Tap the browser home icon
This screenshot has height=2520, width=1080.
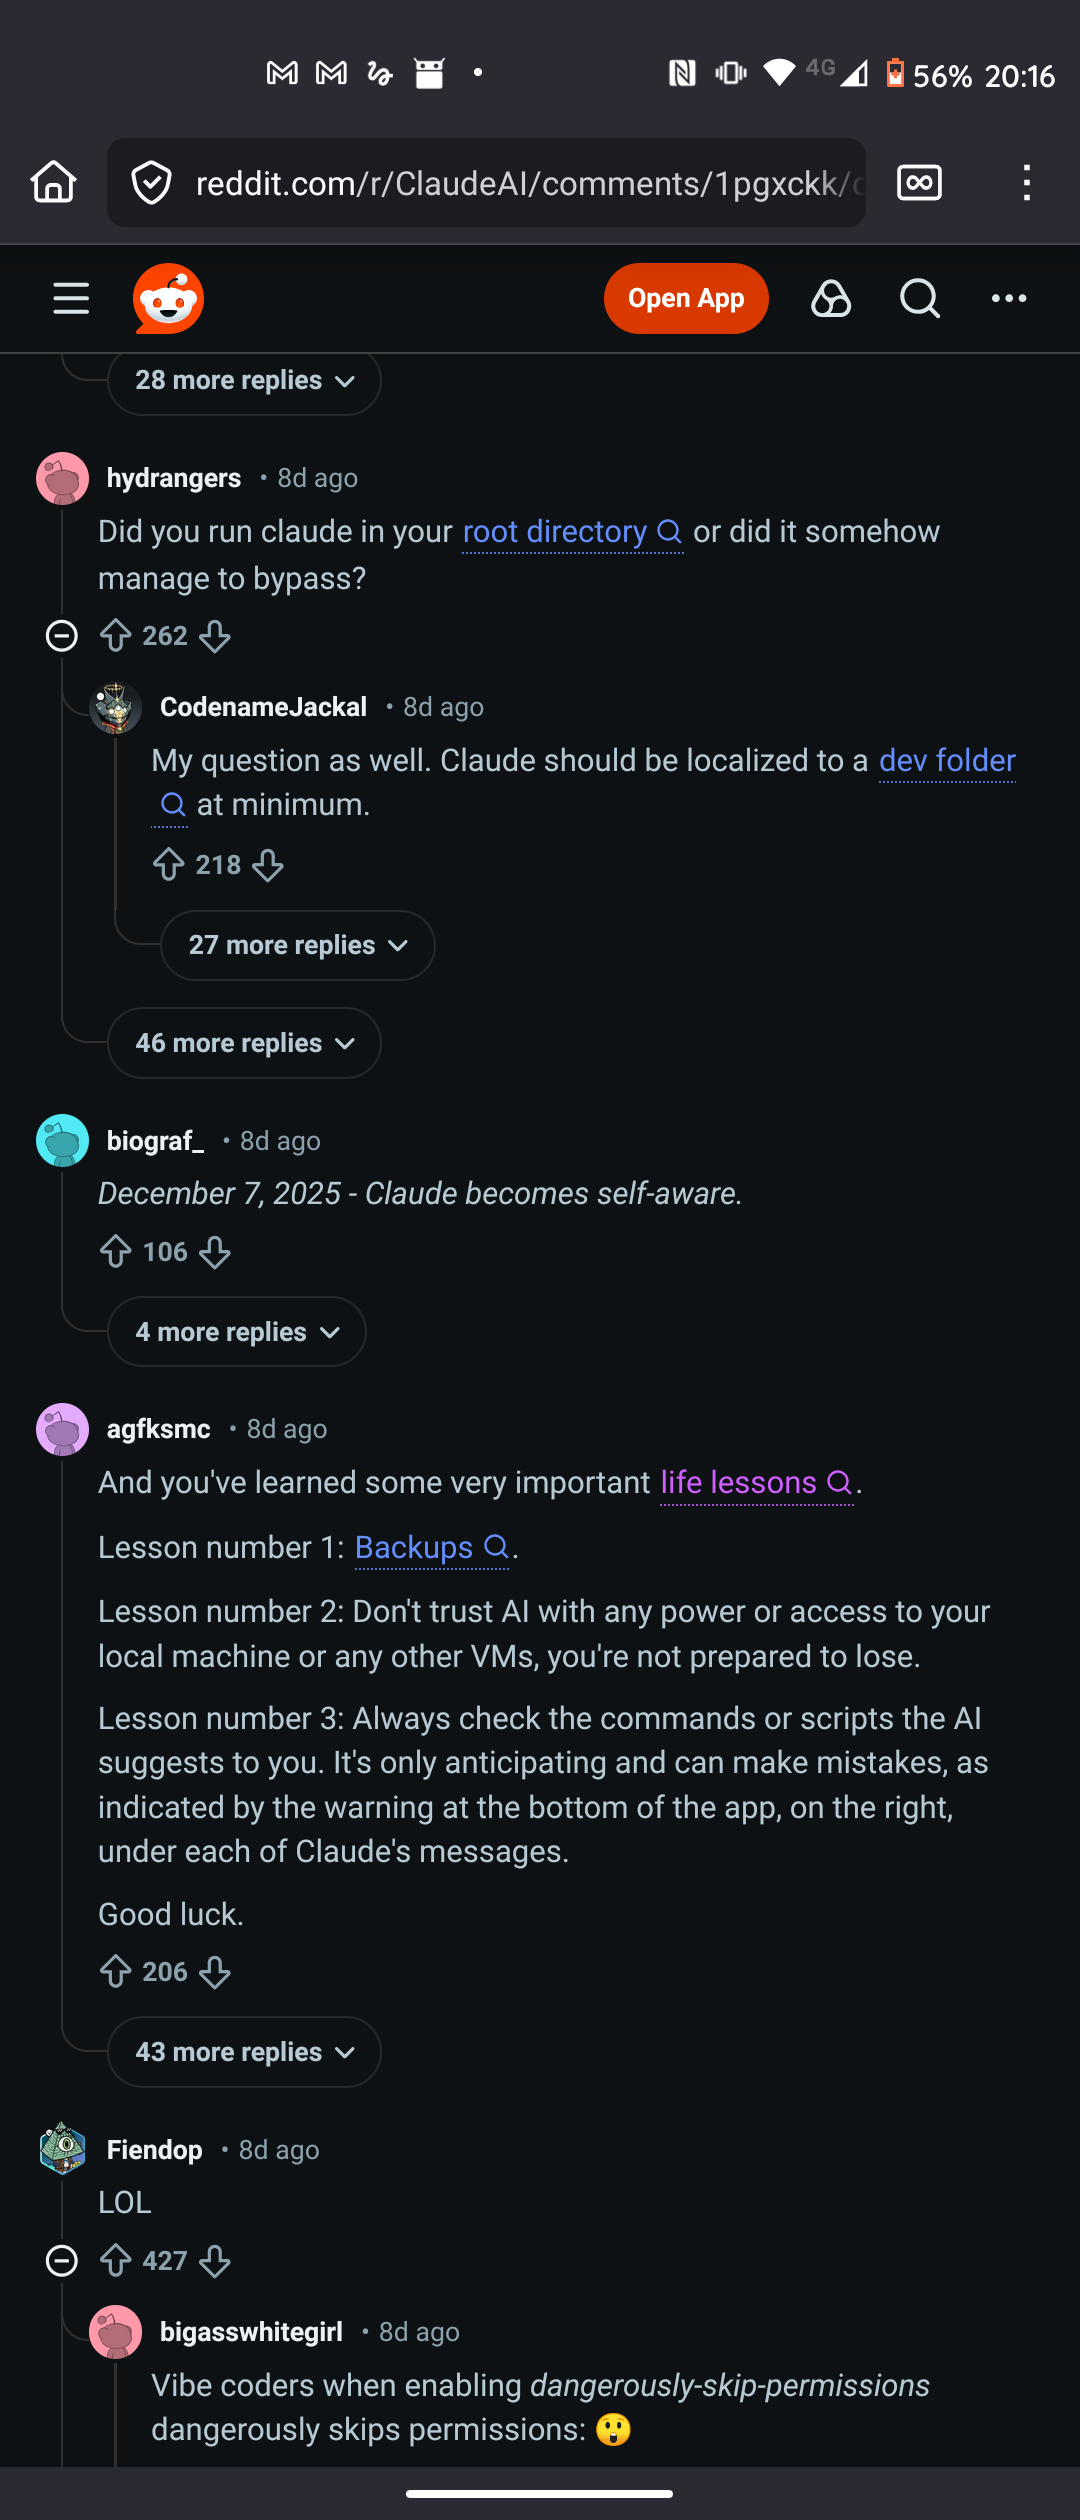pyautogui.click(x=53, y=182)
